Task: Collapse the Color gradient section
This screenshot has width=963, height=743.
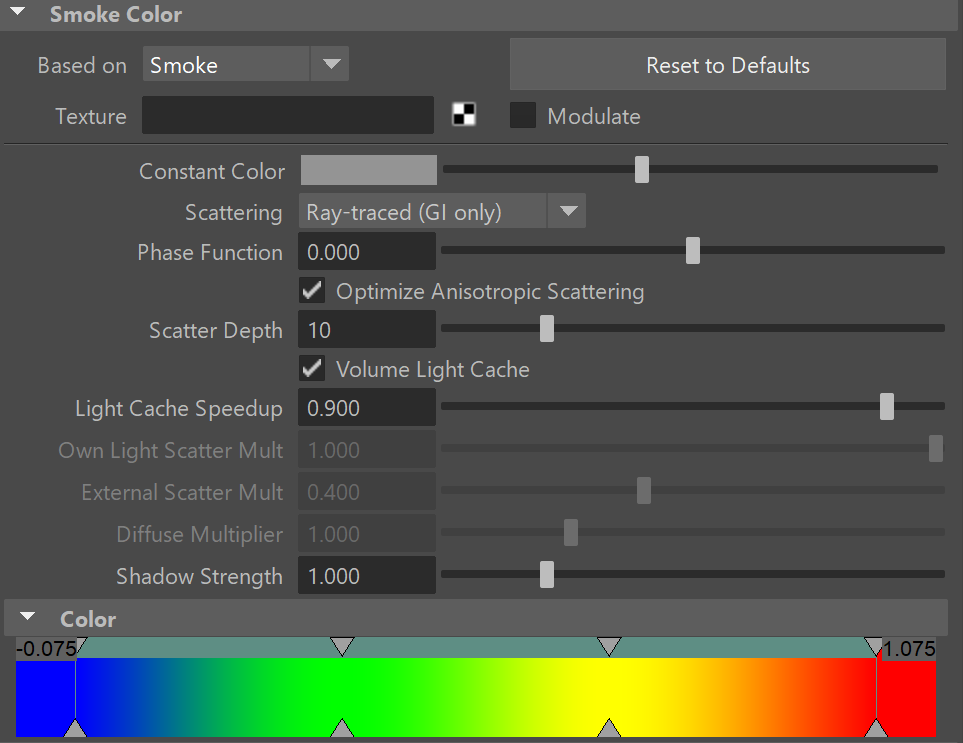Action: click(28, 617)
